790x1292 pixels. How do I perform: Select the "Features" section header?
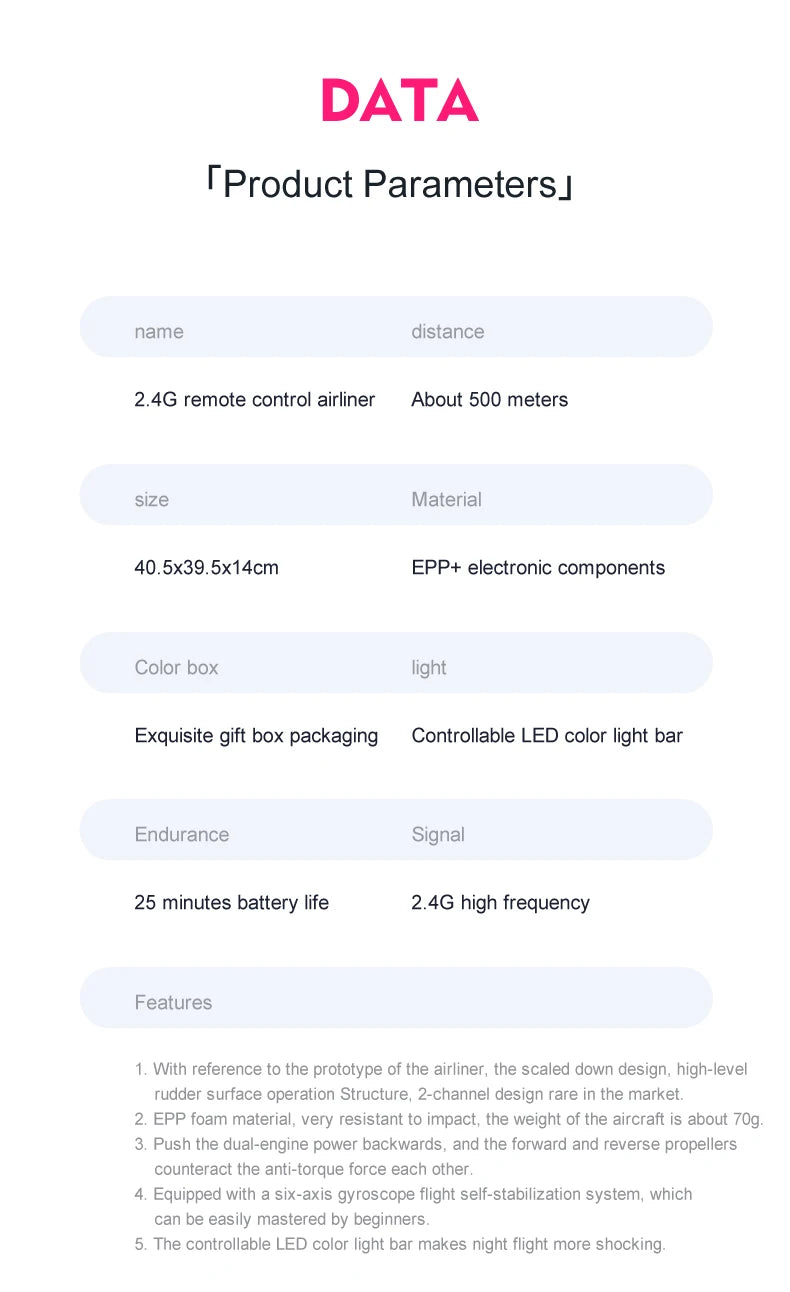(x=173, y=1003)
